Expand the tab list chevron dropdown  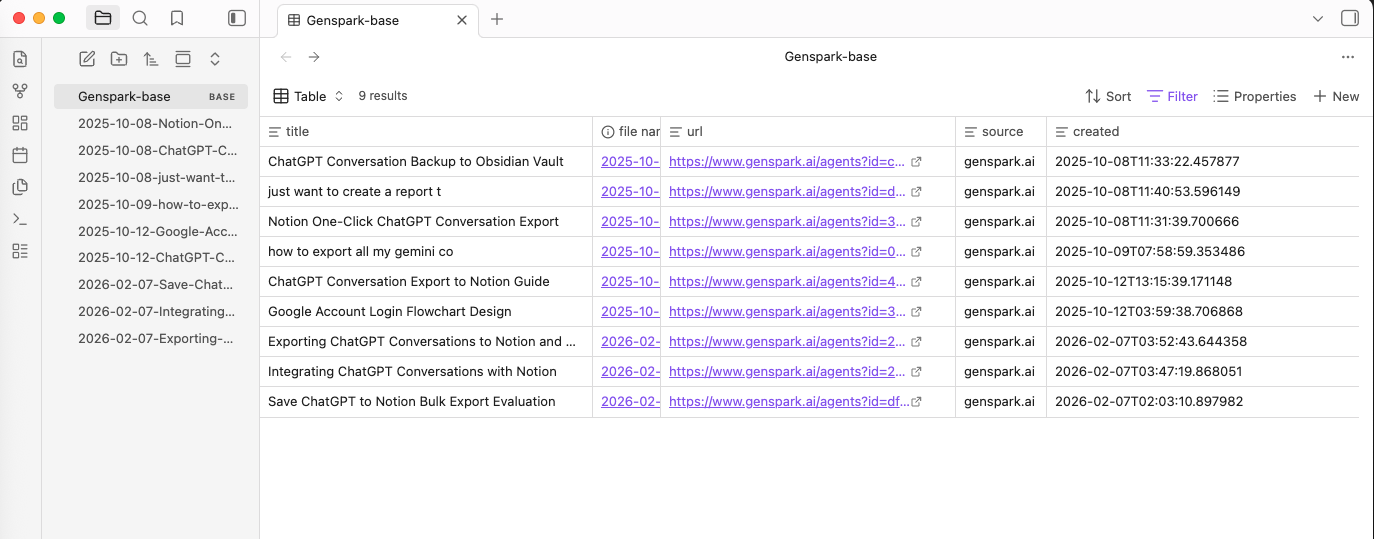[1318, 18]
